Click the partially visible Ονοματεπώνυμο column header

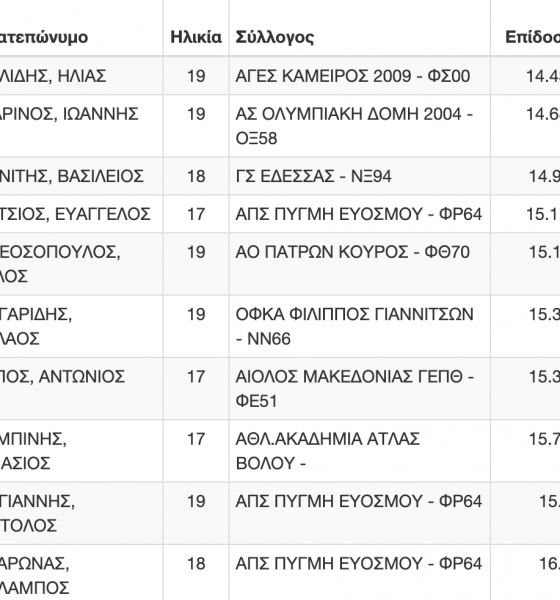(44, 37)
